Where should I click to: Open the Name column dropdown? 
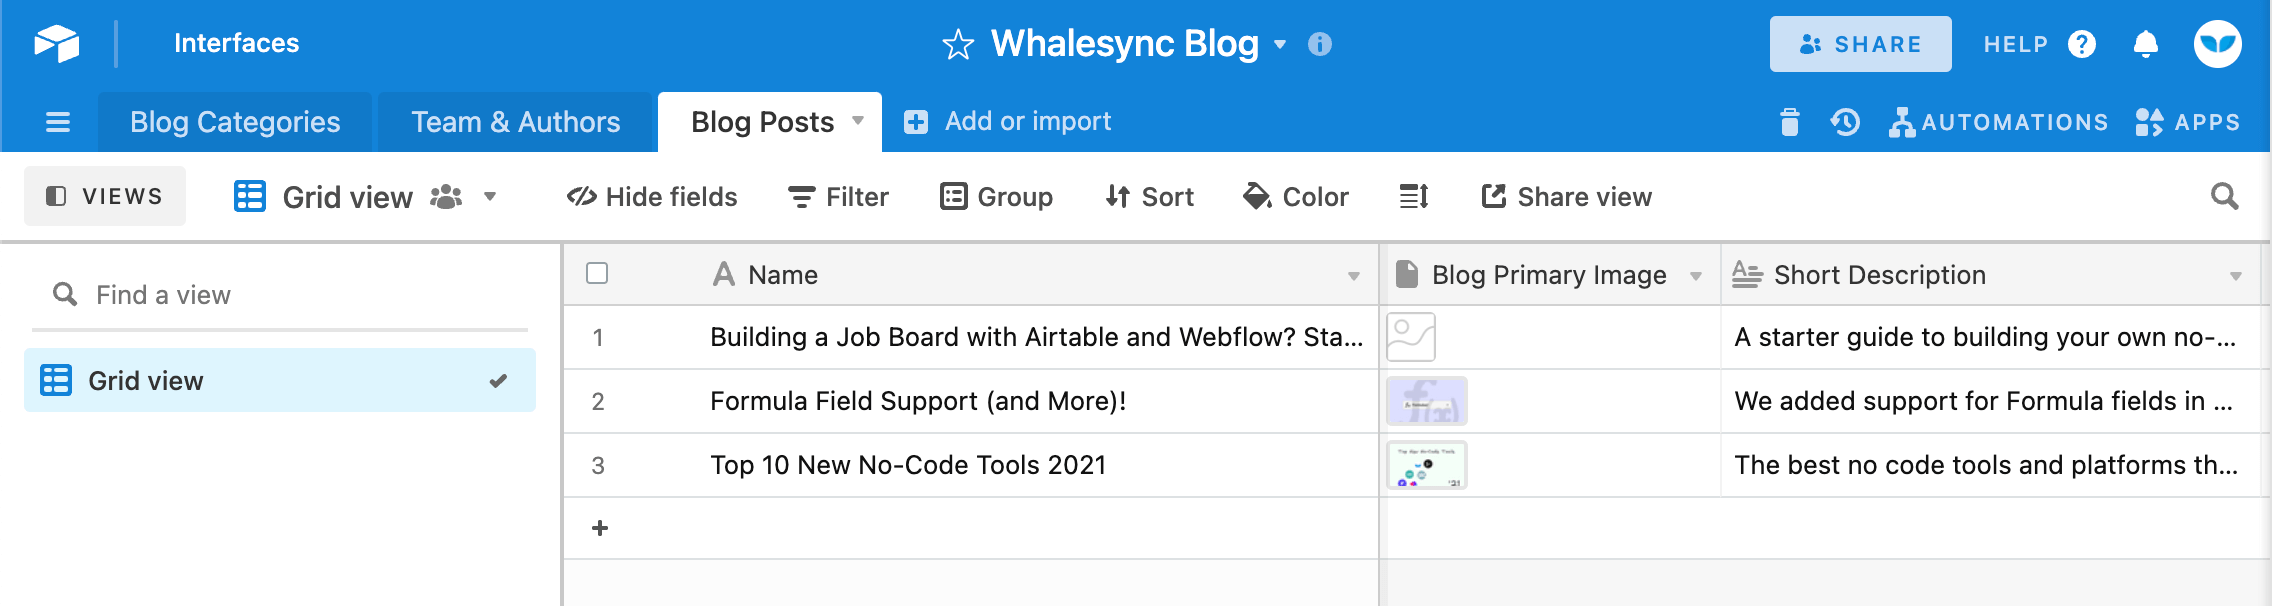pos(1354,276)
